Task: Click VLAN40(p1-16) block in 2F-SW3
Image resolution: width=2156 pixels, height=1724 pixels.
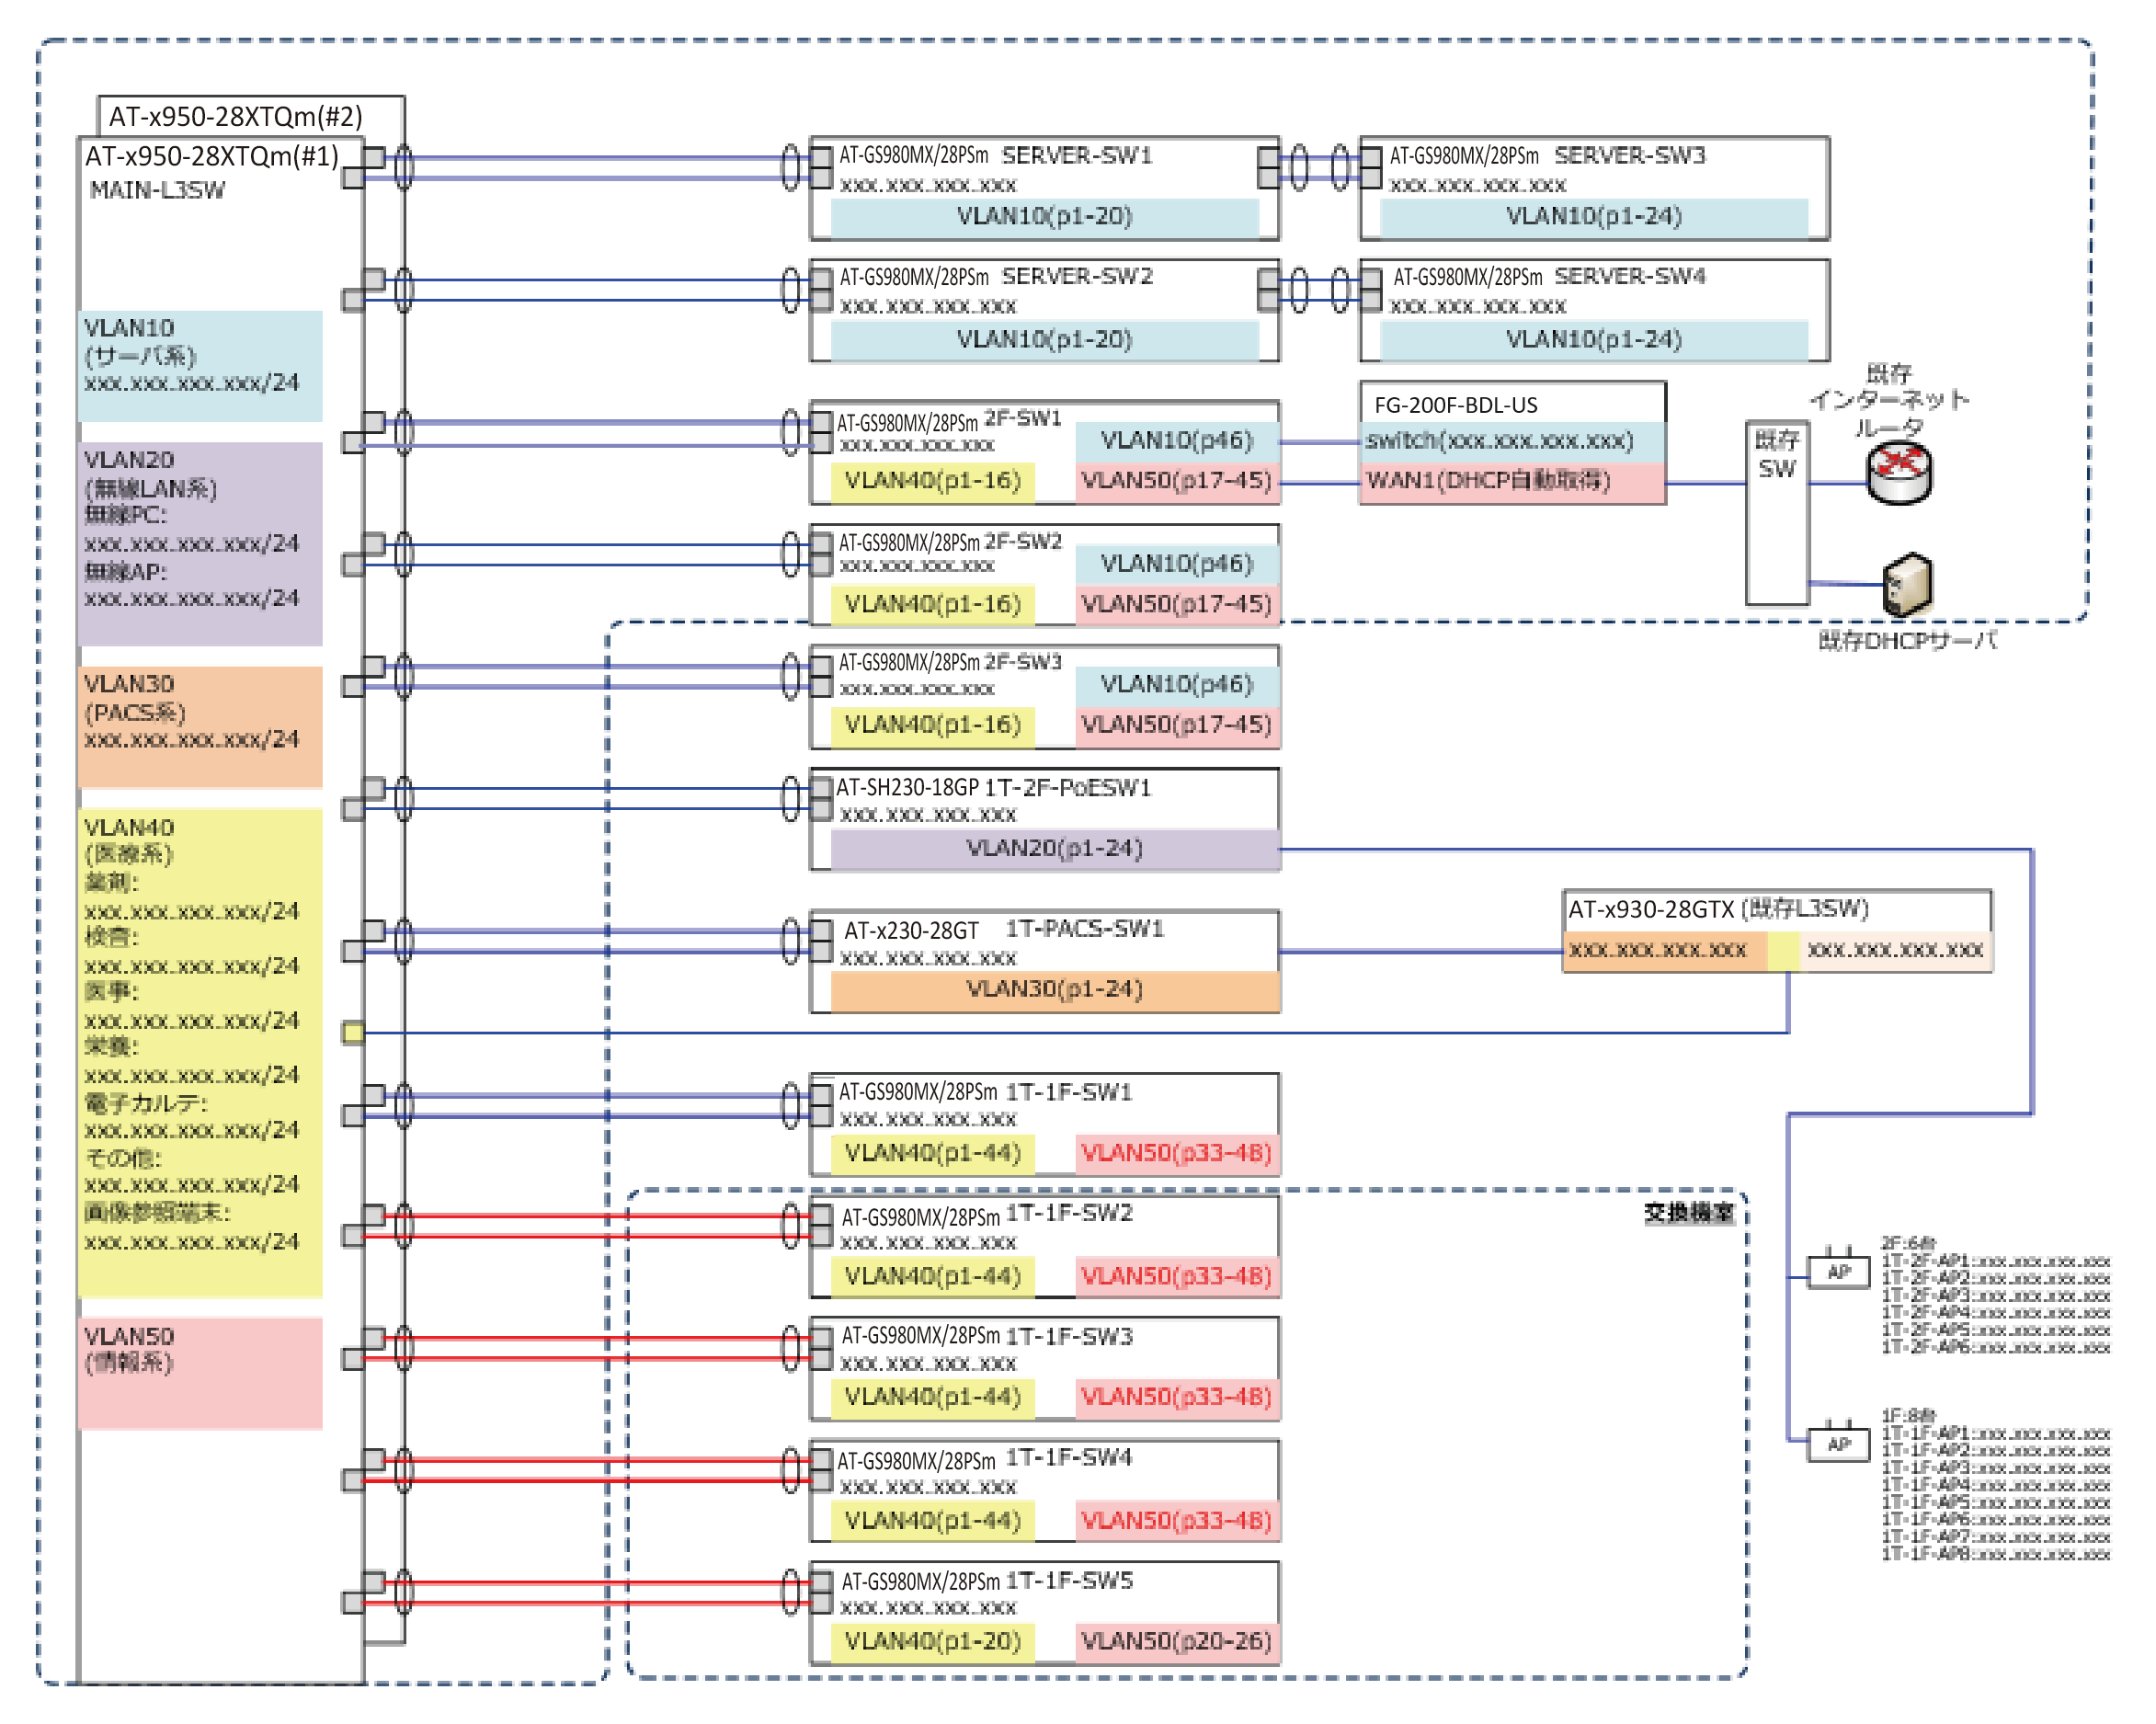Action: click(933, 725)
